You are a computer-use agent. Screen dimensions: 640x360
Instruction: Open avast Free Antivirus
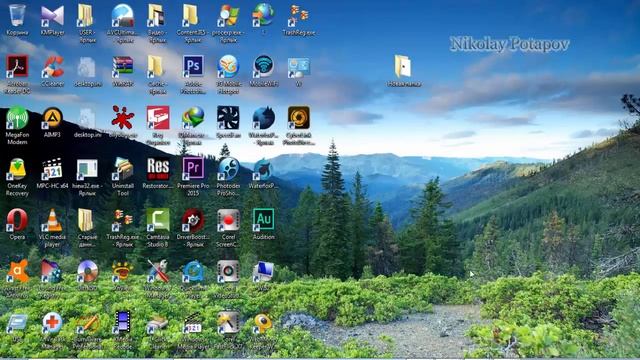[x=17, y=271]
